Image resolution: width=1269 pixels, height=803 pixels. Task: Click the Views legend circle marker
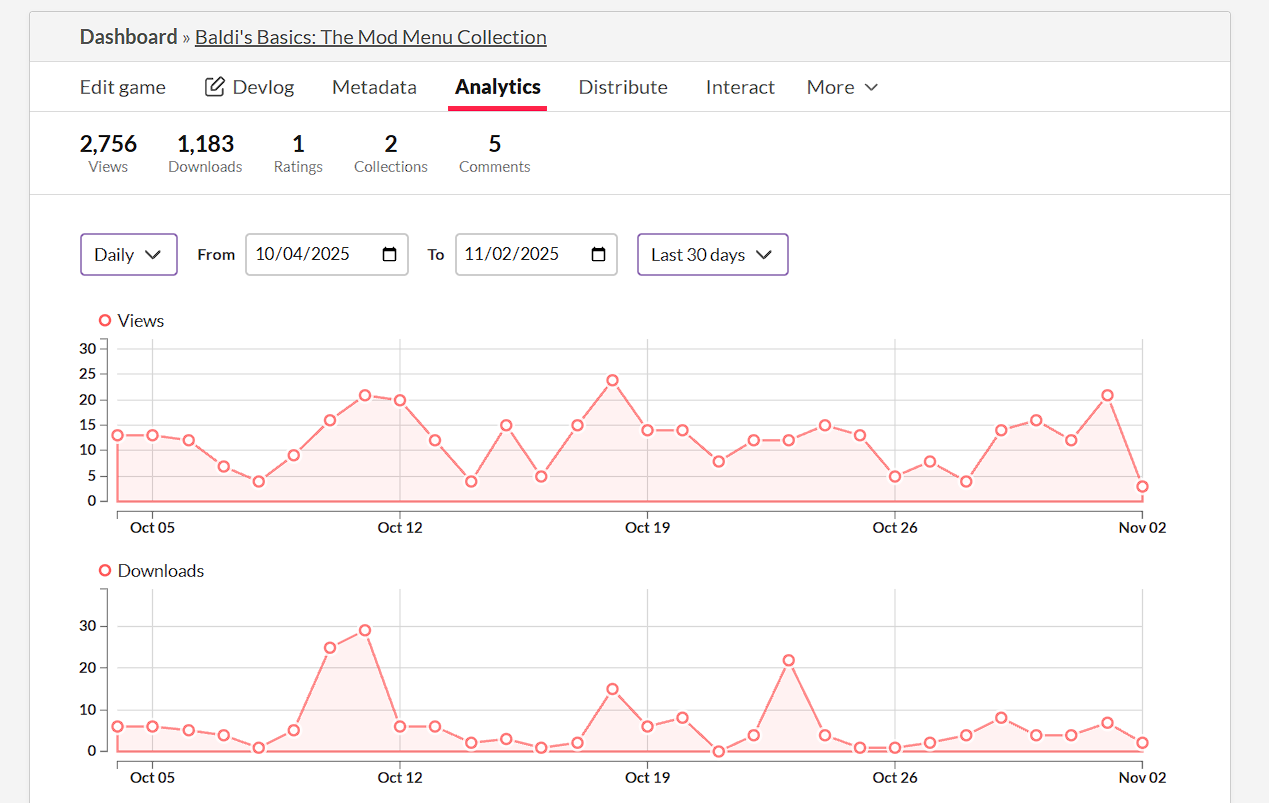[105, 320]
